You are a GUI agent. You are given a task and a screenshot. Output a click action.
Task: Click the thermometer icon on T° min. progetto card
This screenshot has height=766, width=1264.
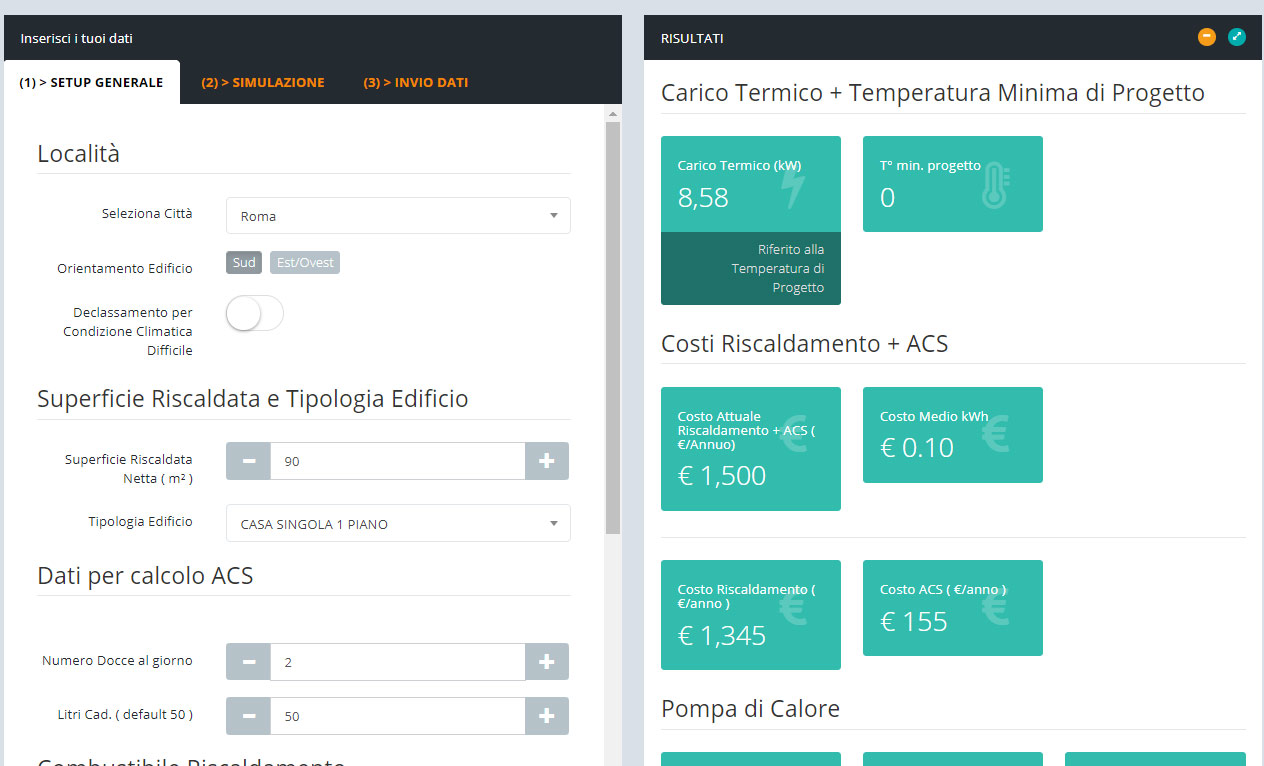pos(994,186)
